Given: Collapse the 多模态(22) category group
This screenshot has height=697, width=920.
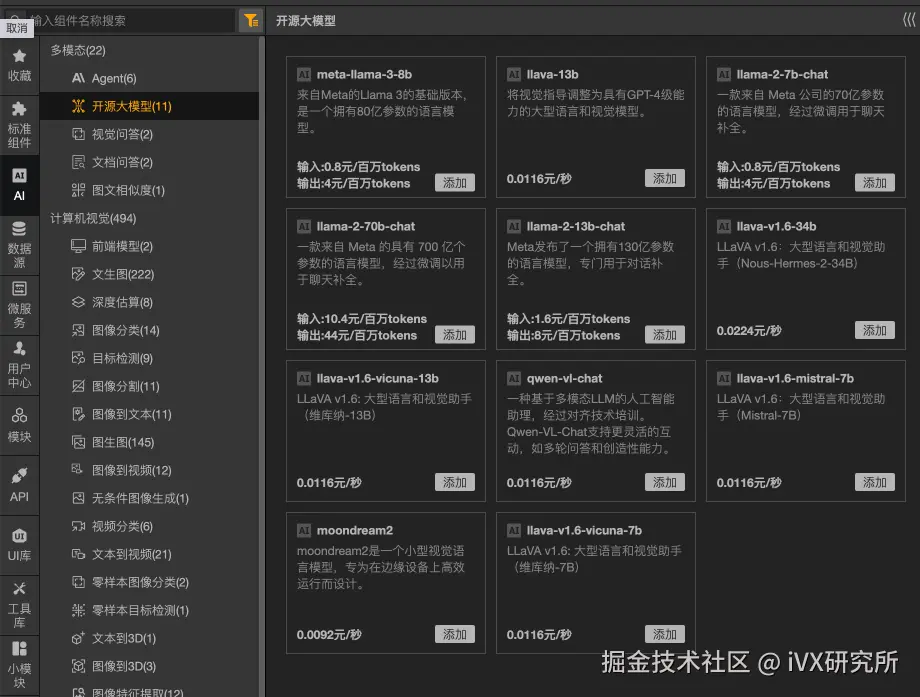Looking at the screenshot, I should 78,50.
